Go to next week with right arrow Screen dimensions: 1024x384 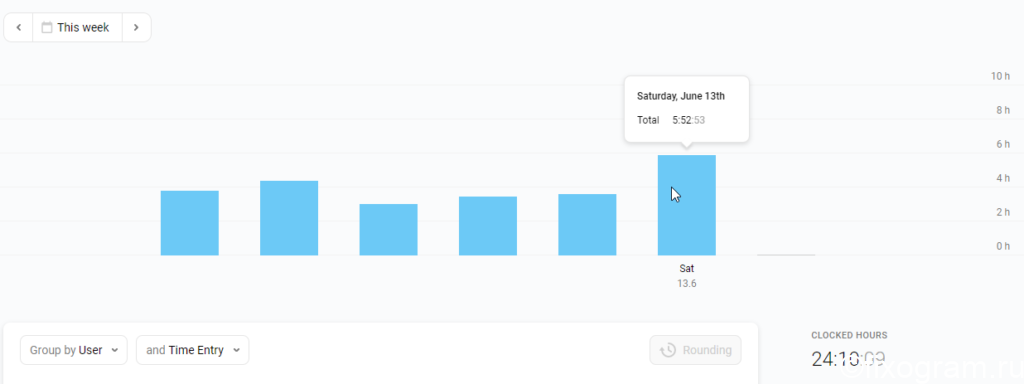[x=136, y=27]
